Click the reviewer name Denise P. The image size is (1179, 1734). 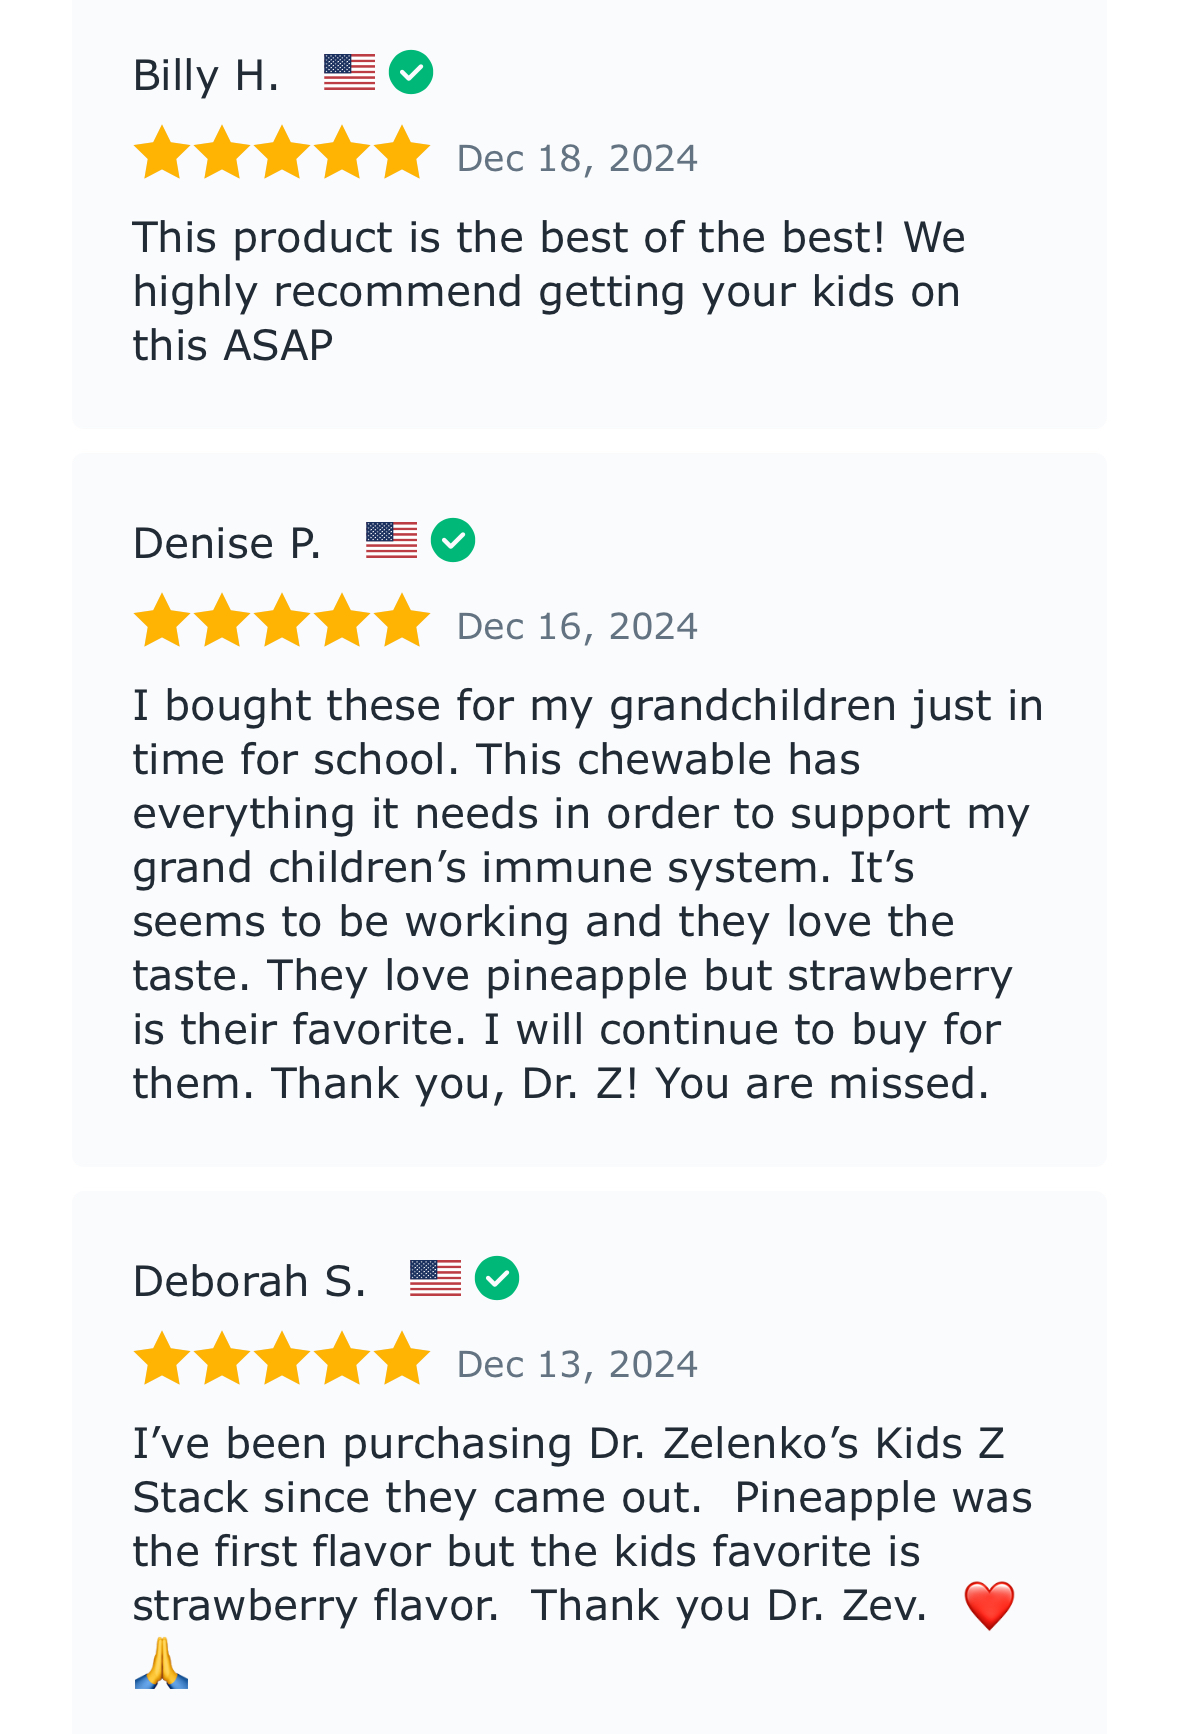pyautogui.click(x=227, y=544)
